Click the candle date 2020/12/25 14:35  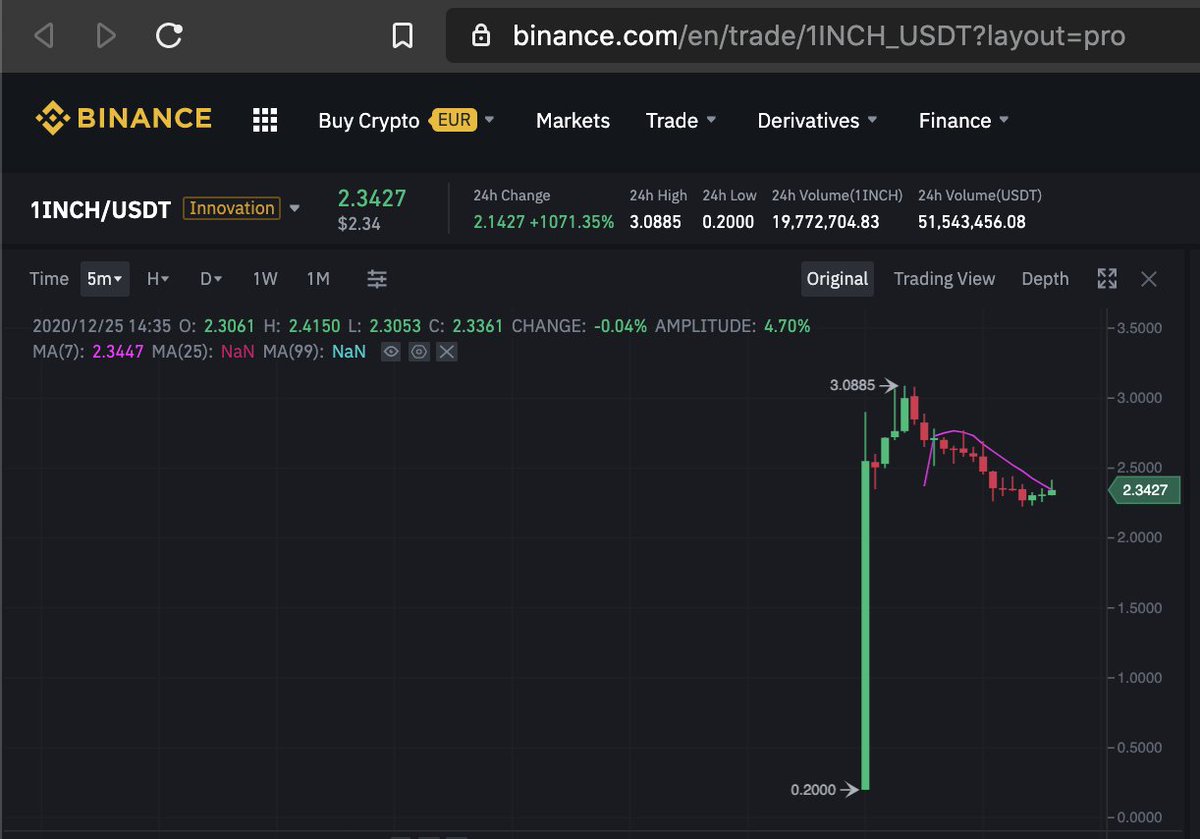click(x=102, y=326)
